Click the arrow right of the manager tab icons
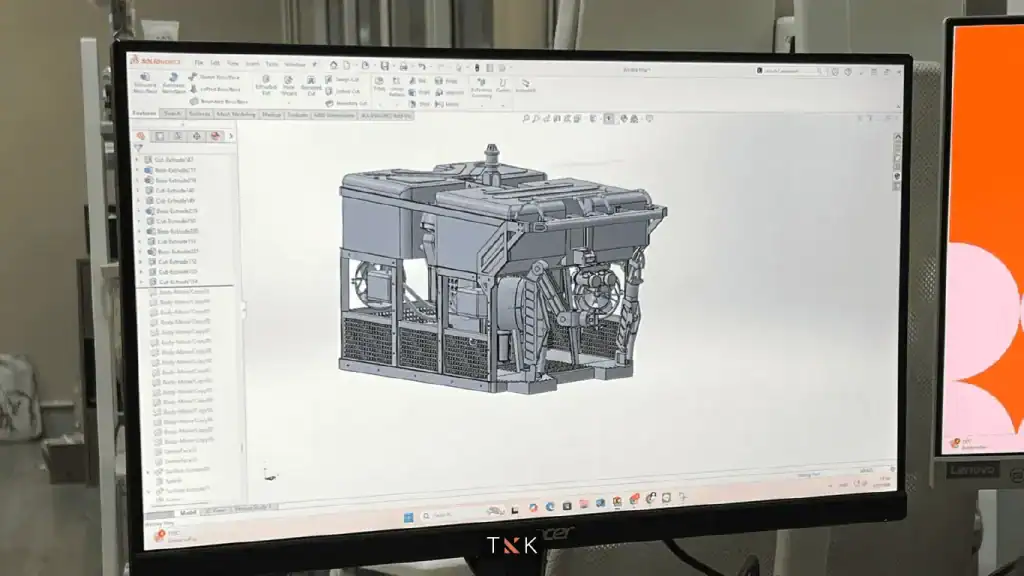Image resolution: width=1024 pixels, height=576 pixels. [231, 136]
